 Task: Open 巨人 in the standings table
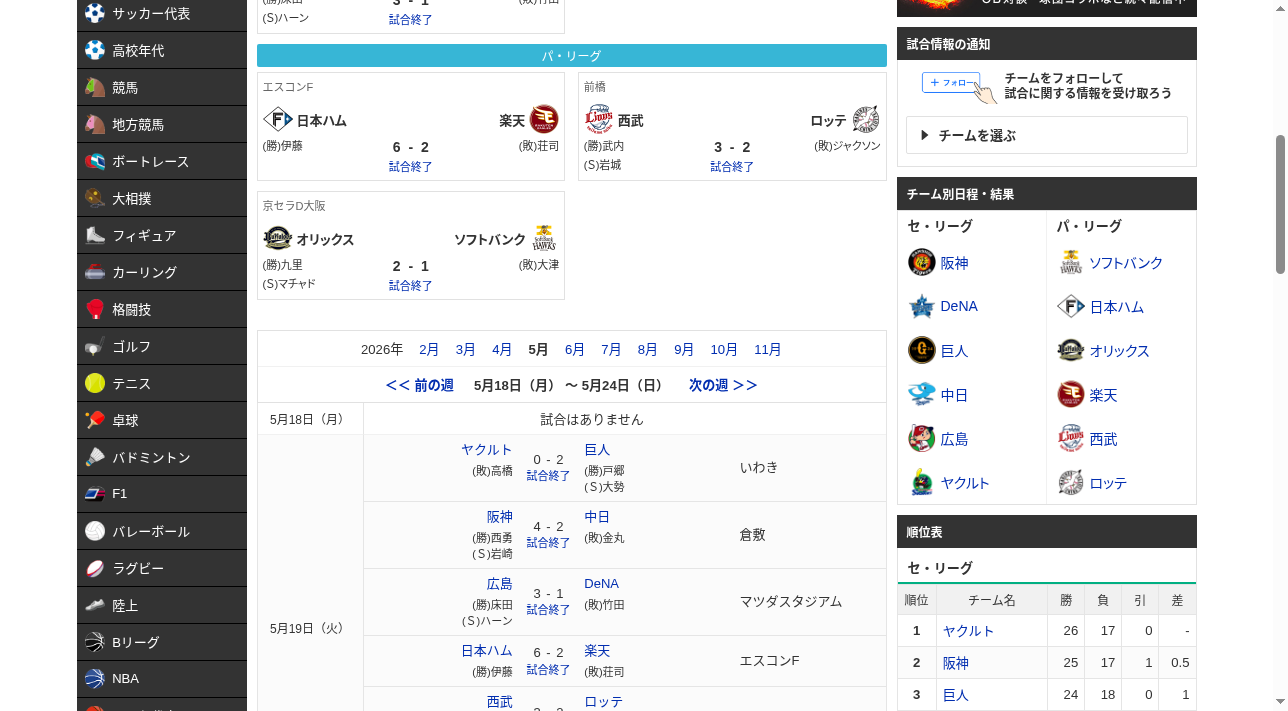click(x=956, y=695)
